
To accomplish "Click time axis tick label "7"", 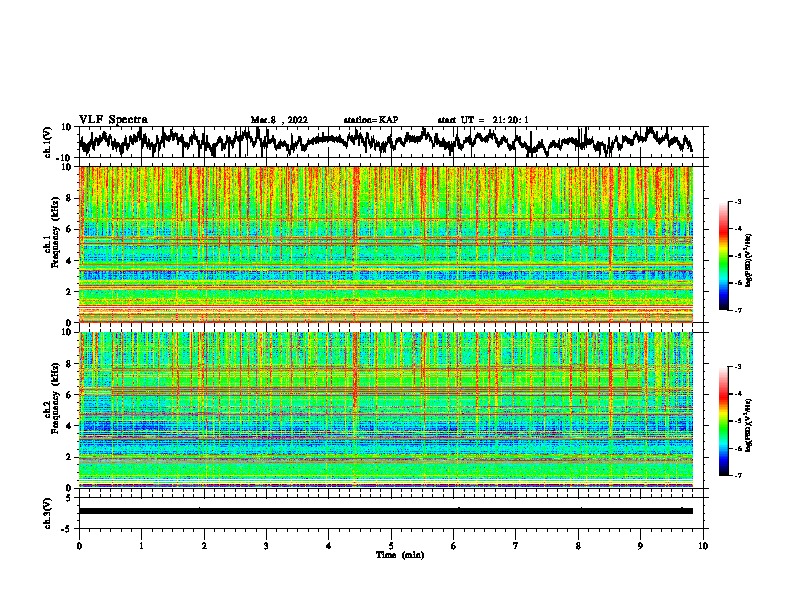I will click(x=516, y=546).
